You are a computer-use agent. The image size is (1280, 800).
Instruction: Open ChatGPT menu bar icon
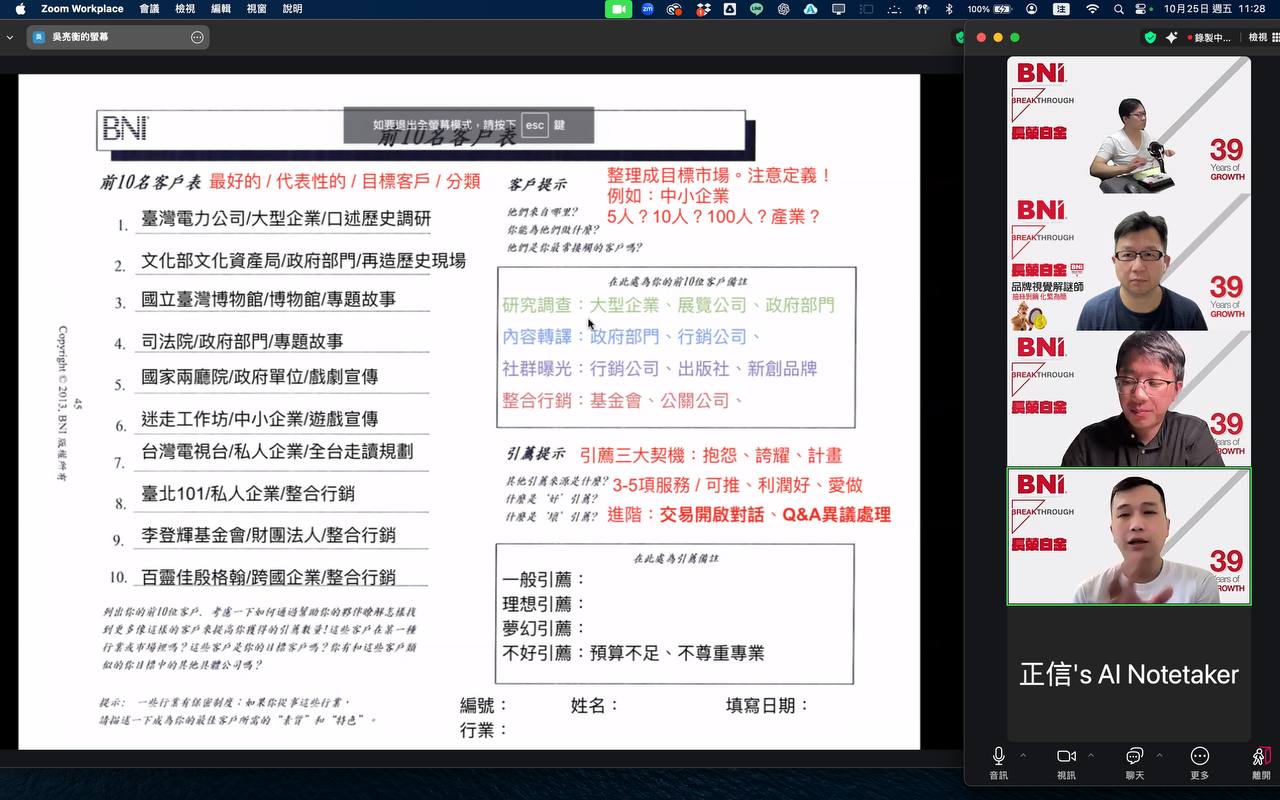784,8
